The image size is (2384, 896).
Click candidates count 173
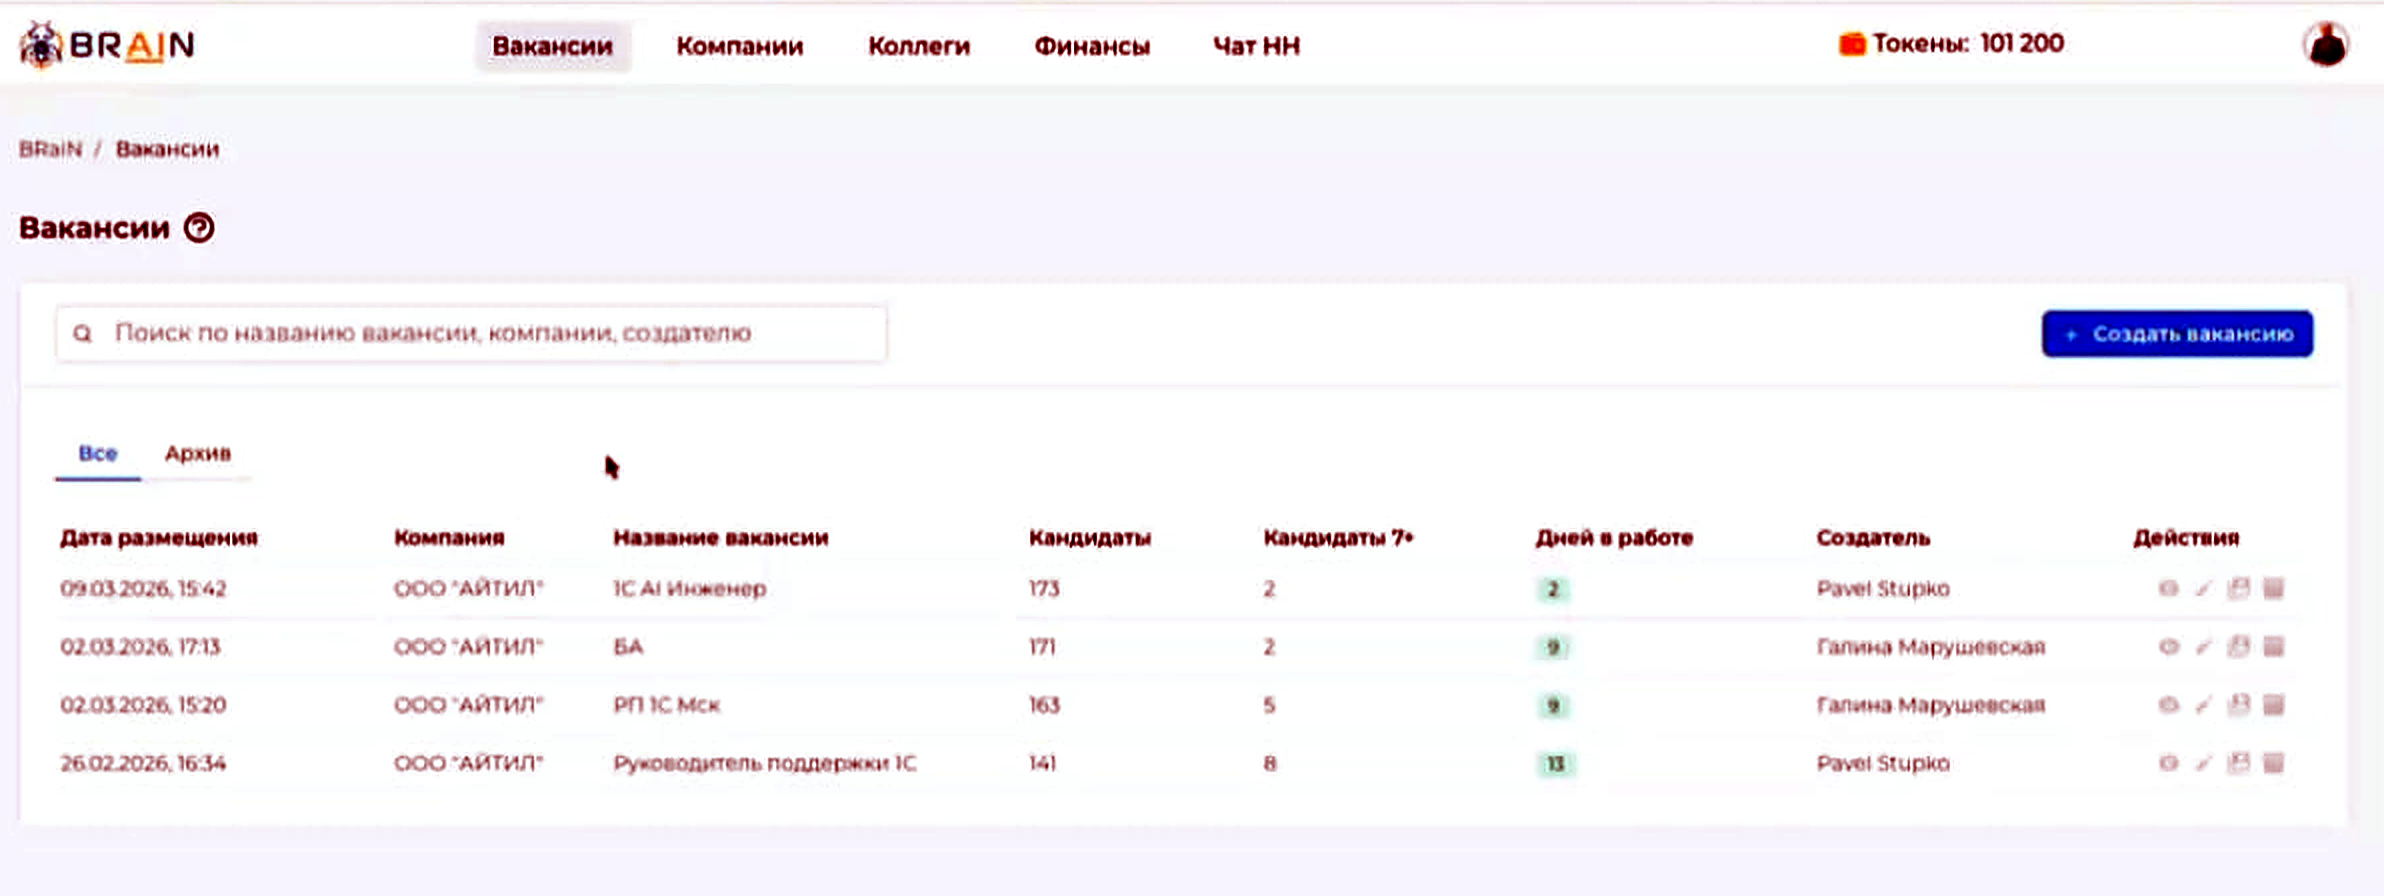coord(1044,588)
